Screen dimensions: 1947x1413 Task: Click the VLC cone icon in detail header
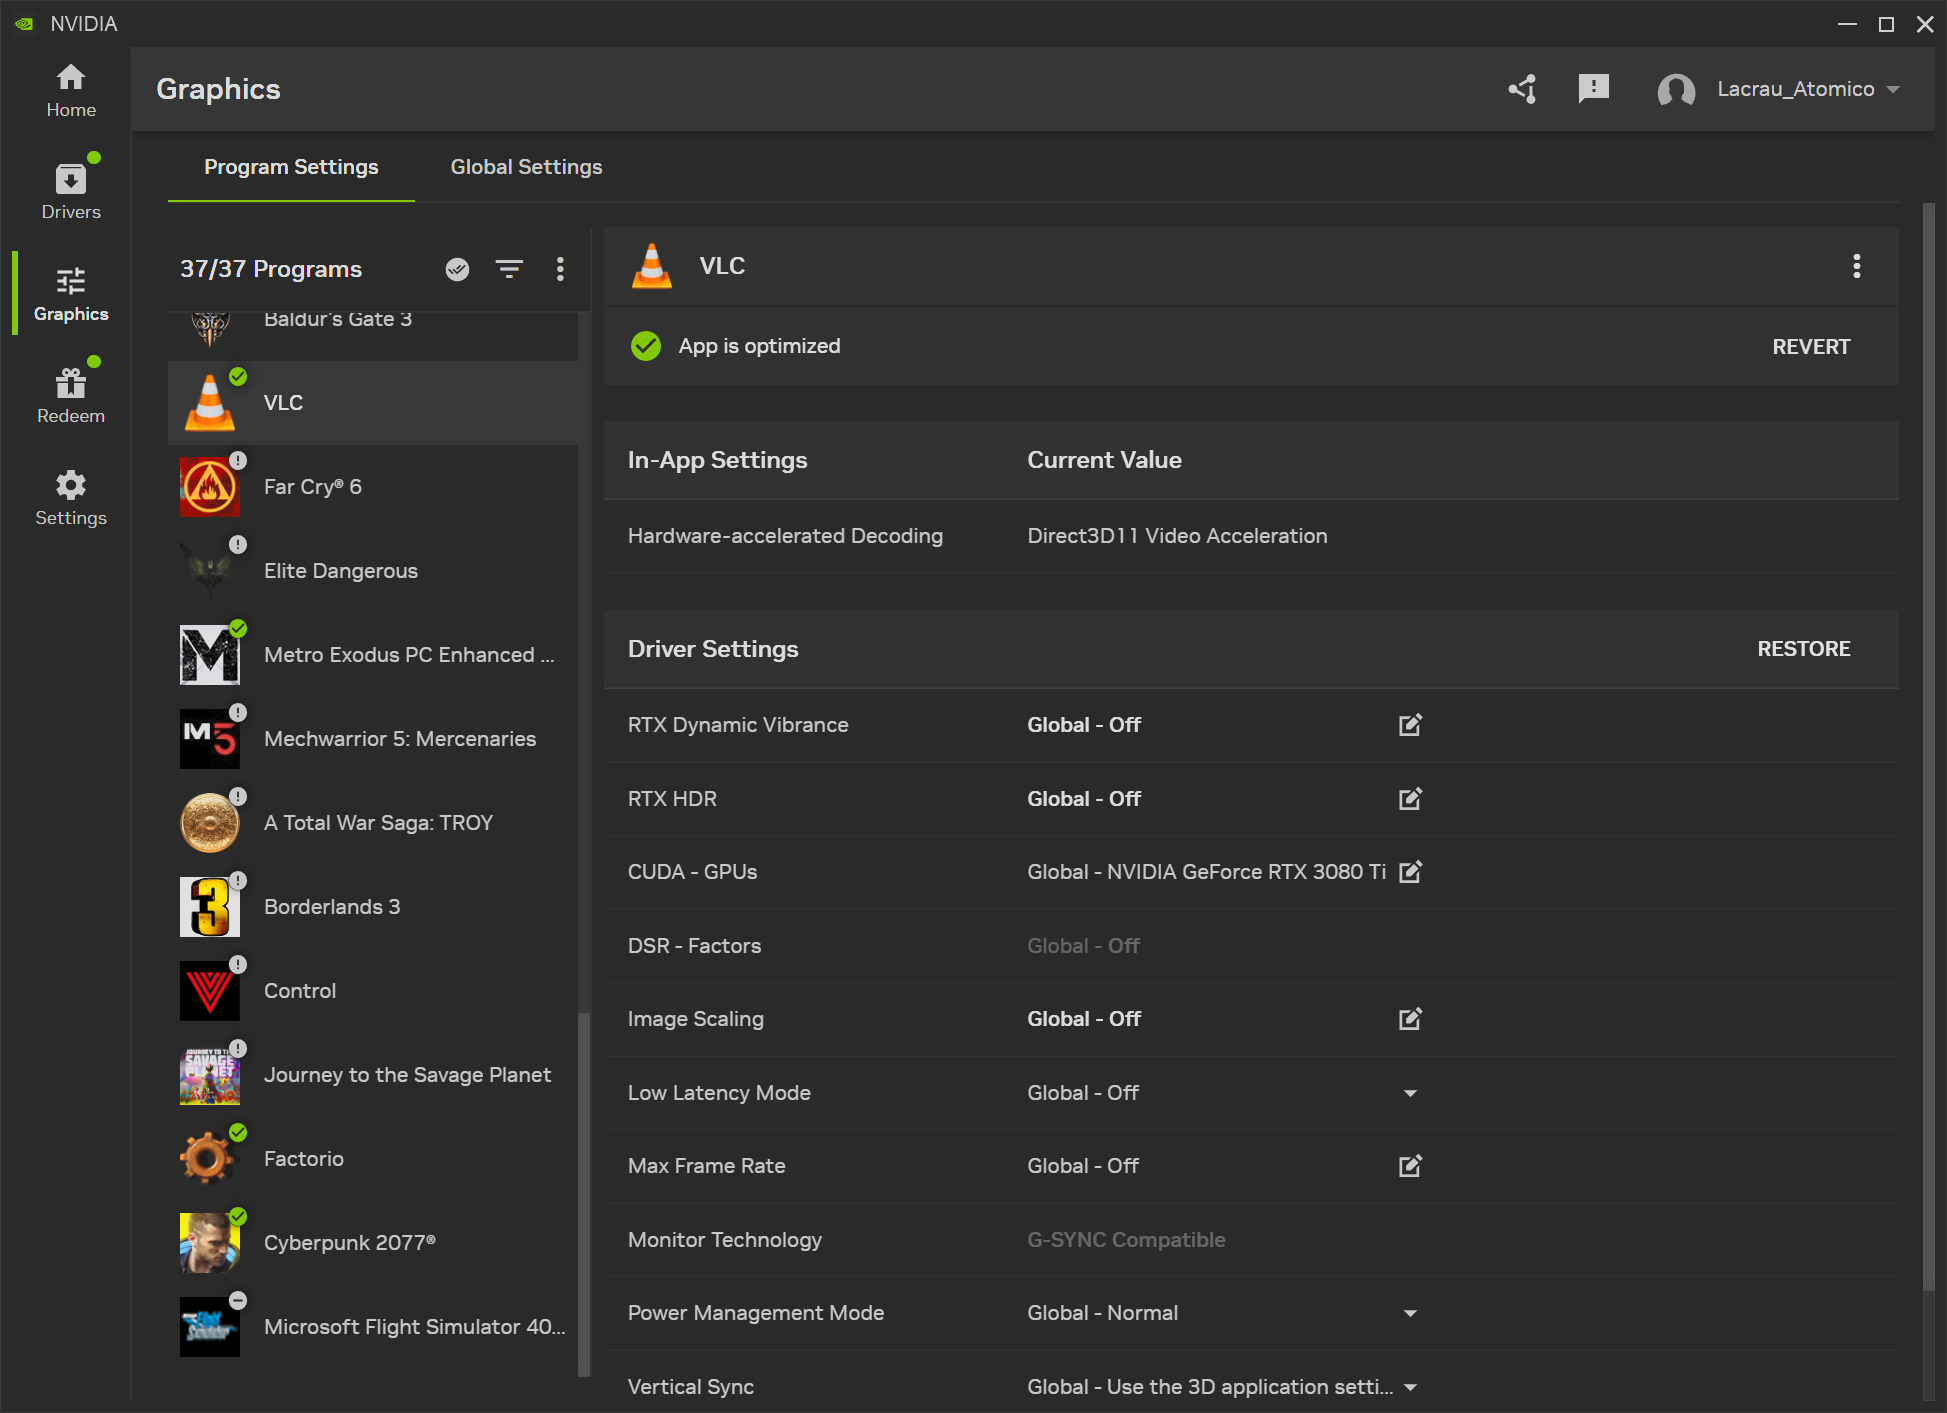click(652, 266)
